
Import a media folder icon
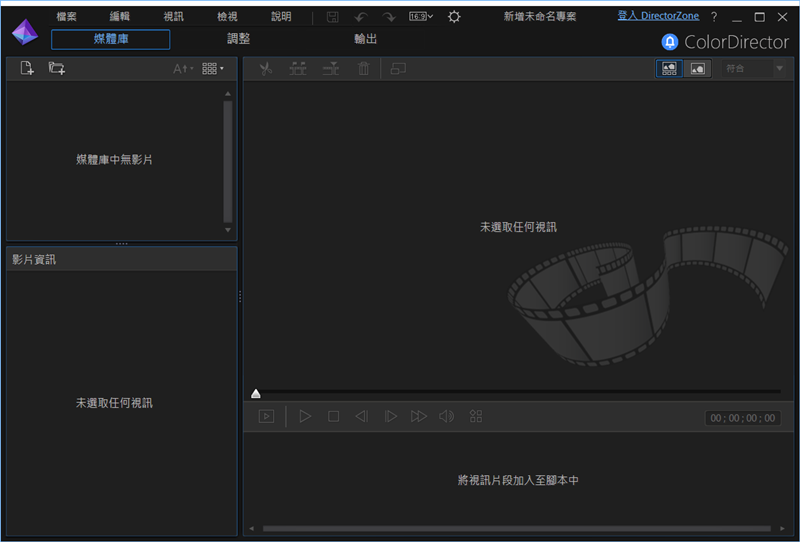click(x=57, y=68)
